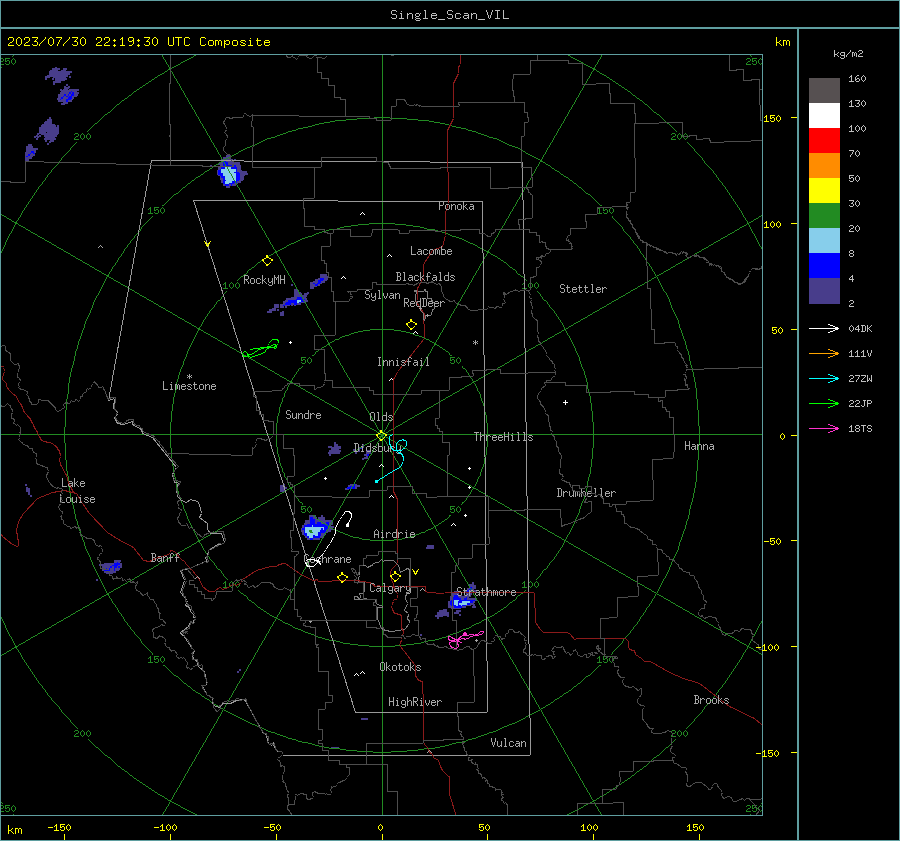Click the orange 70 kg/m2 color swatch
Viewport: 900px width, 841px height.
(x=824, y=166)
